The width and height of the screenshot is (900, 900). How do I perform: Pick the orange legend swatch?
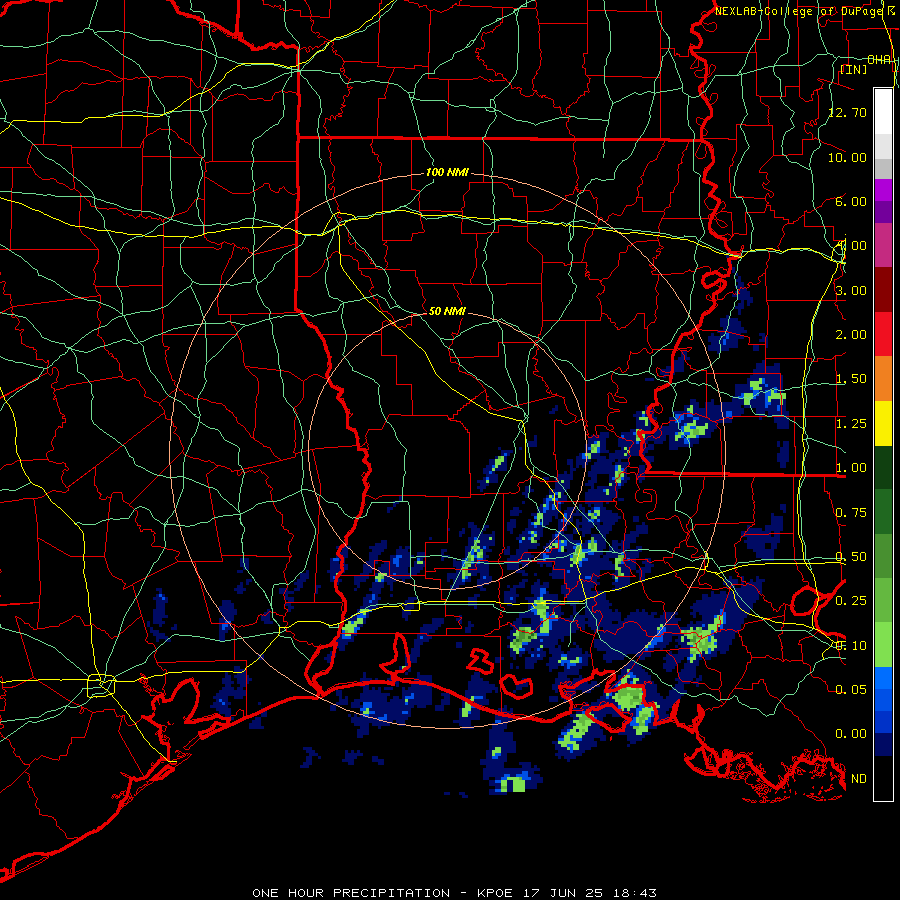tap(883, 379)
